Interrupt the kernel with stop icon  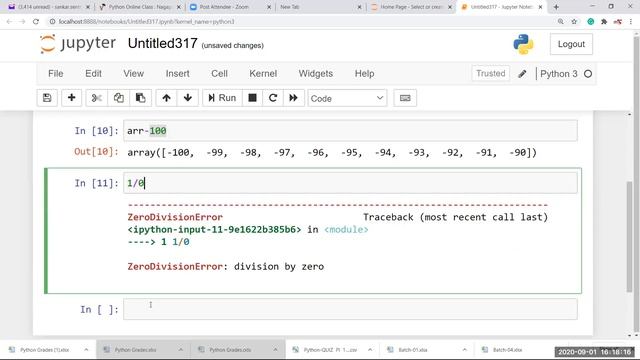point(253,98)
